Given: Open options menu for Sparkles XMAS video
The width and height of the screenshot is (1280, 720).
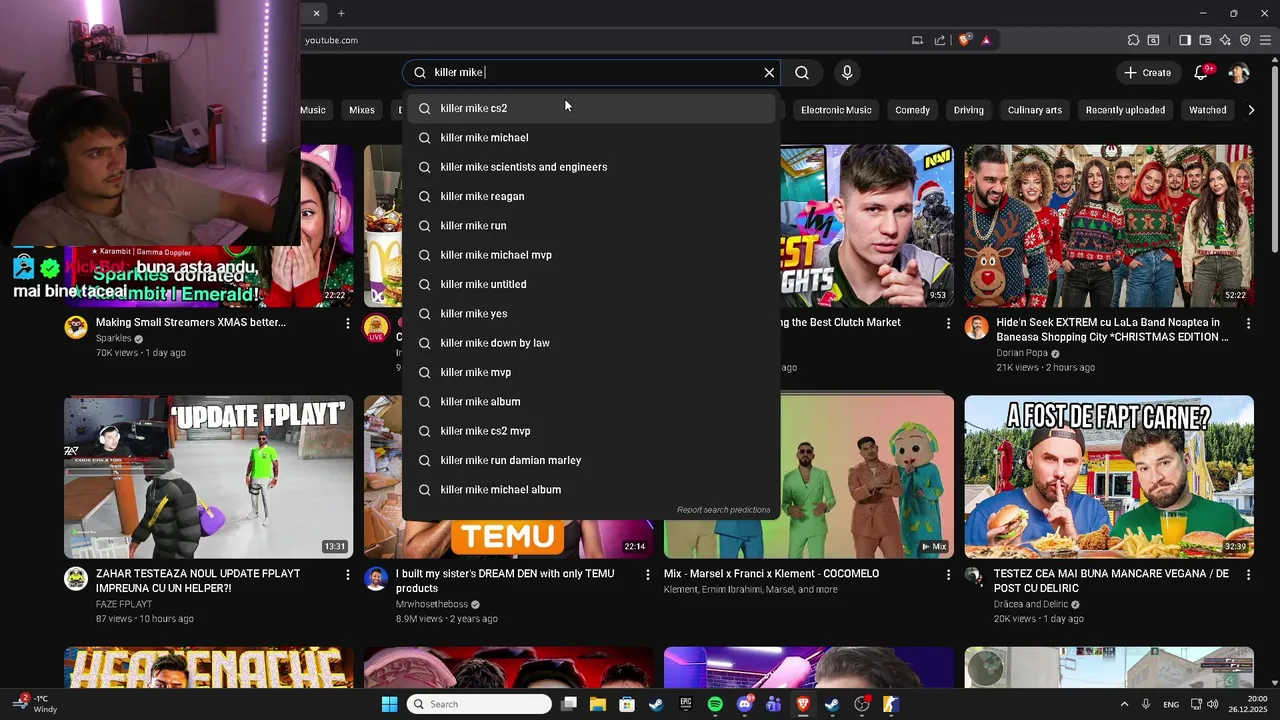Looking at the screenshot, I should point(347,324).
